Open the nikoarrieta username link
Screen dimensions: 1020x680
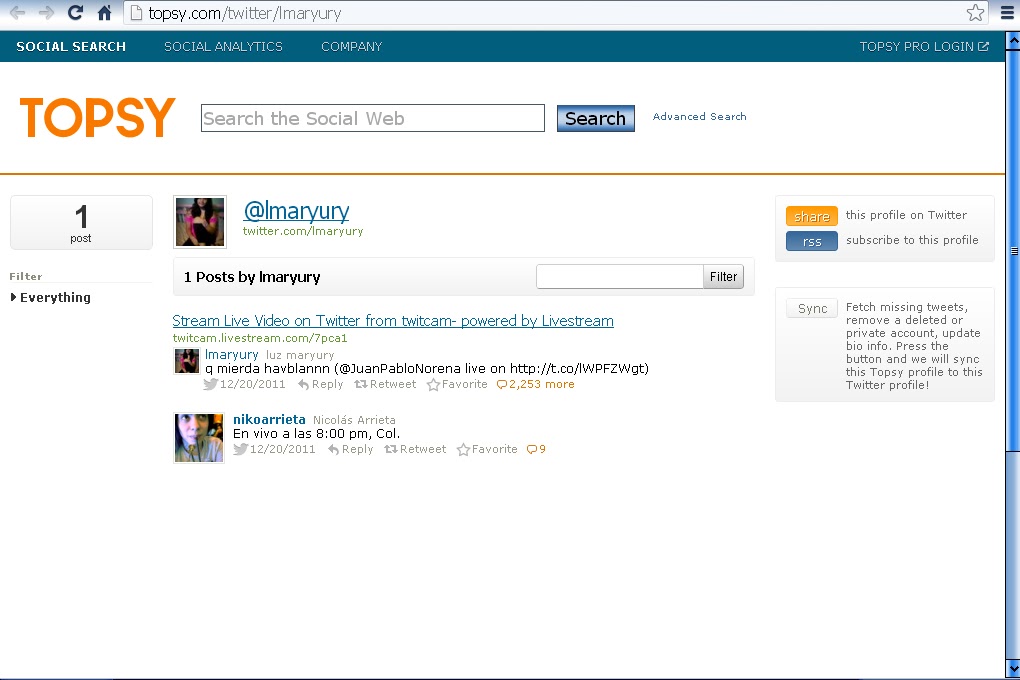coord(269,420)
